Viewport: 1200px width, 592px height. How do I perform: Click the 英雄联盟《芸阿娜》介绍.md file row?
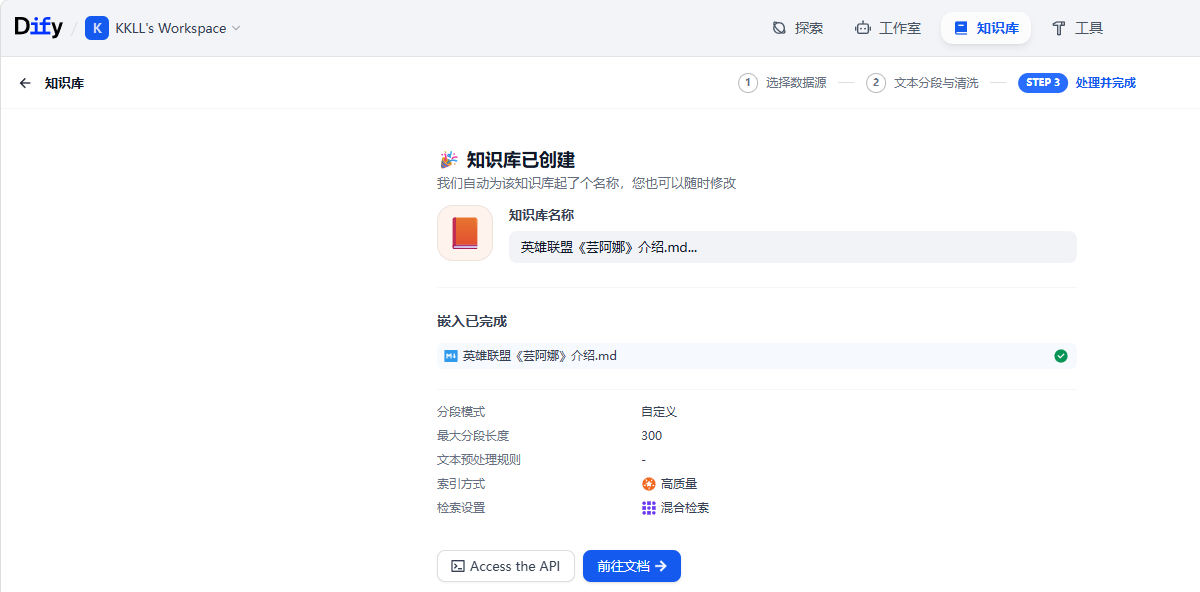point(756,356)
